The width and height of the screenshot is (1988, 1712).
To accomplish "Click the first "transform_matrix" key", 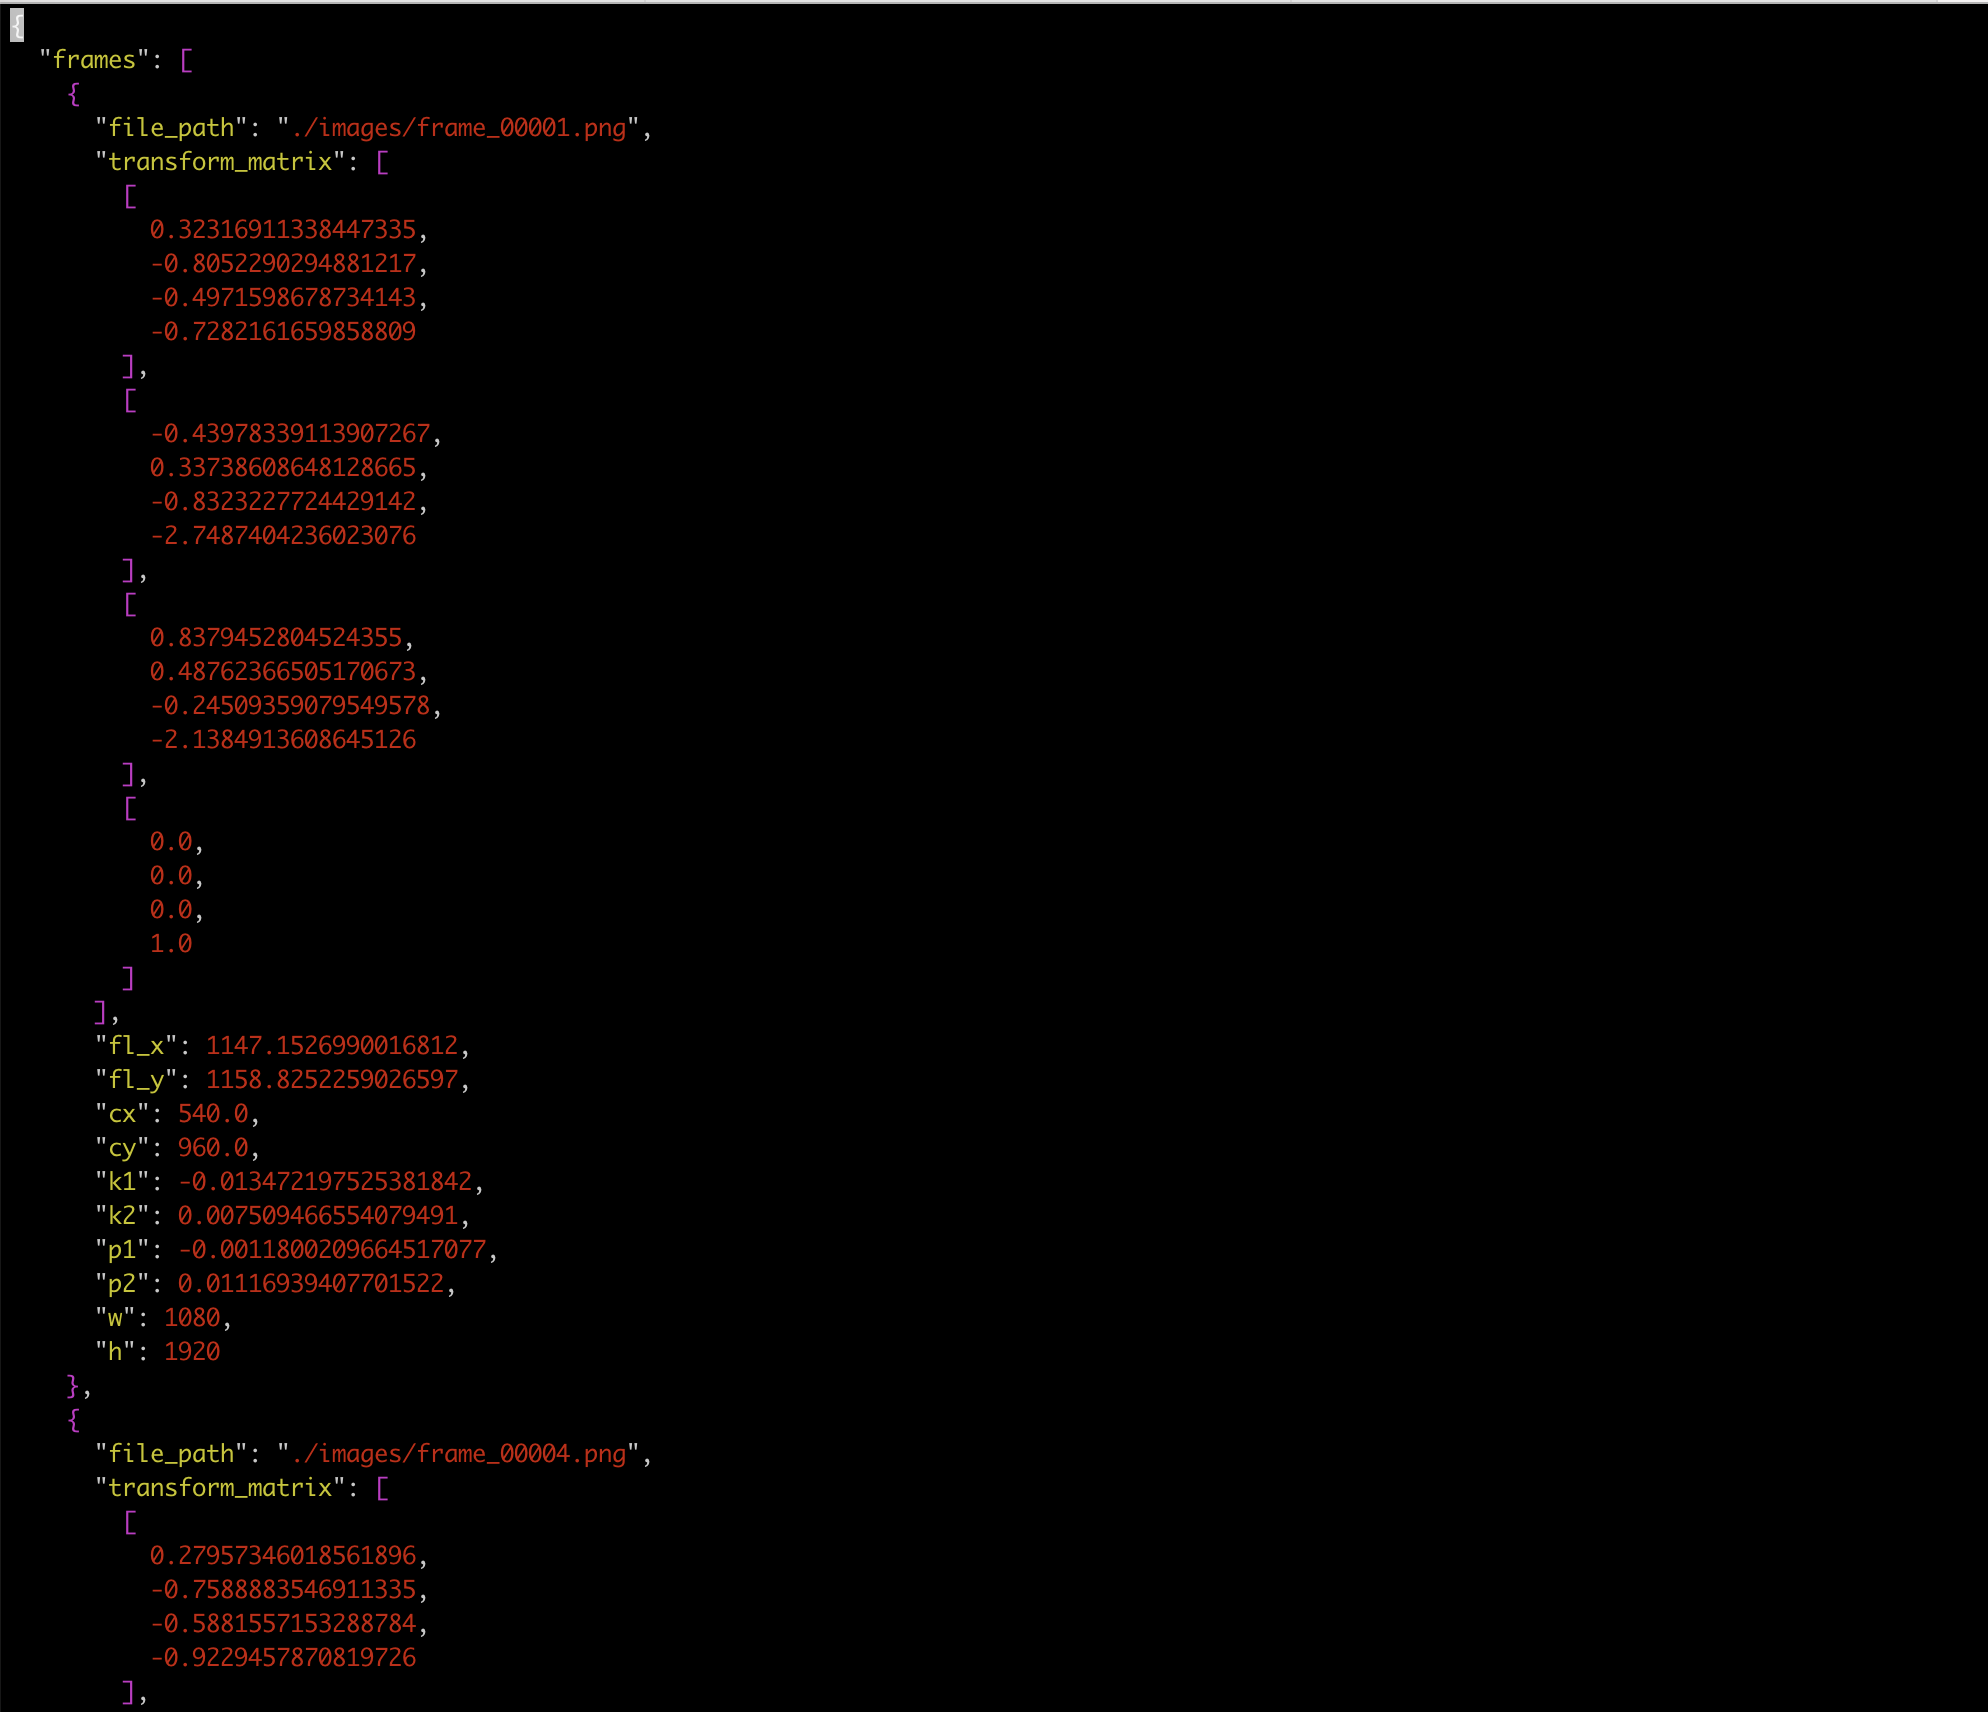I will click(x=220, y=162).
